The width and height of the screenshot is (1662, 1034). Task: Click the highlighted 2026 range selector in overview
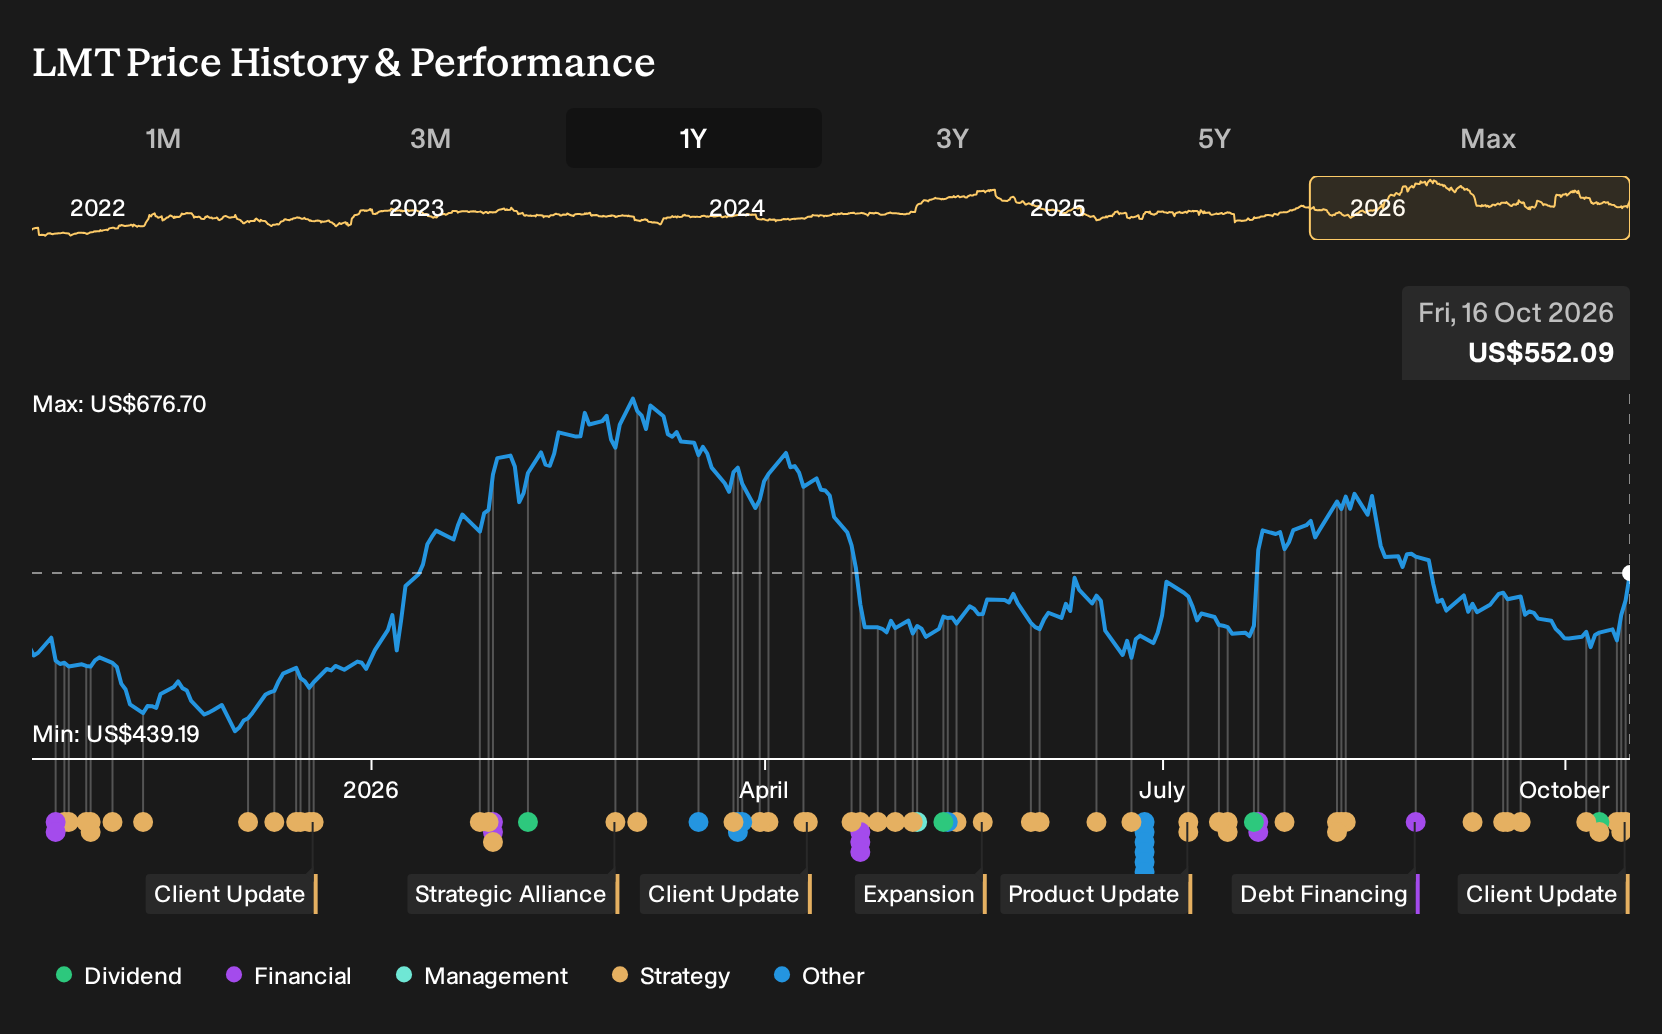(x=1470, y=208)
